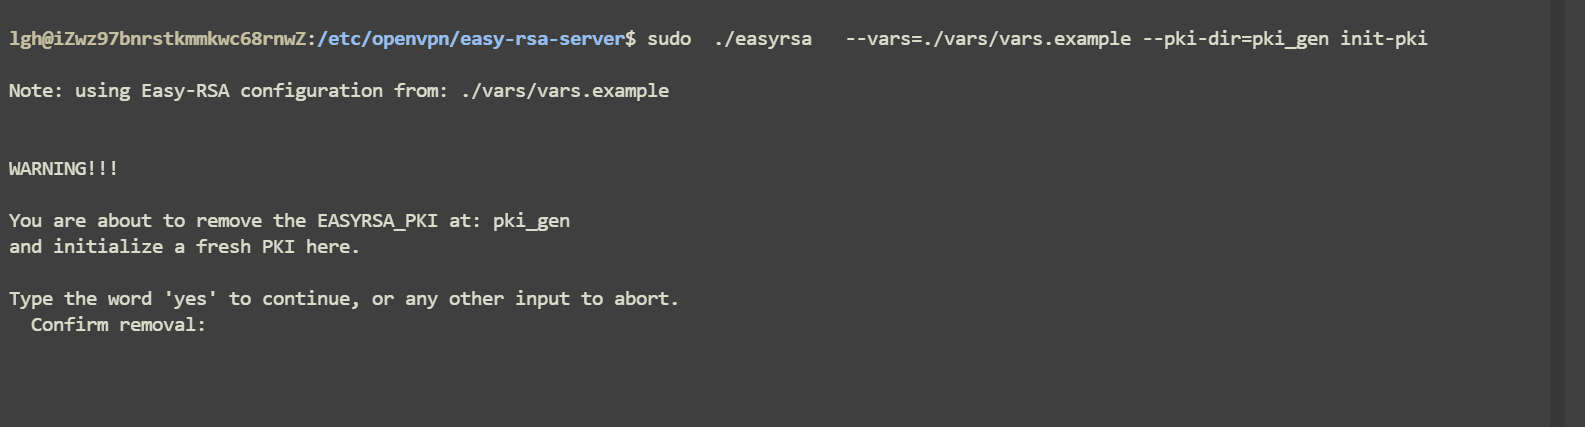Click the 'init-pki' subcommand text
The height and width of the screenshot is (427, 1585).
[x=1384, y=39]
